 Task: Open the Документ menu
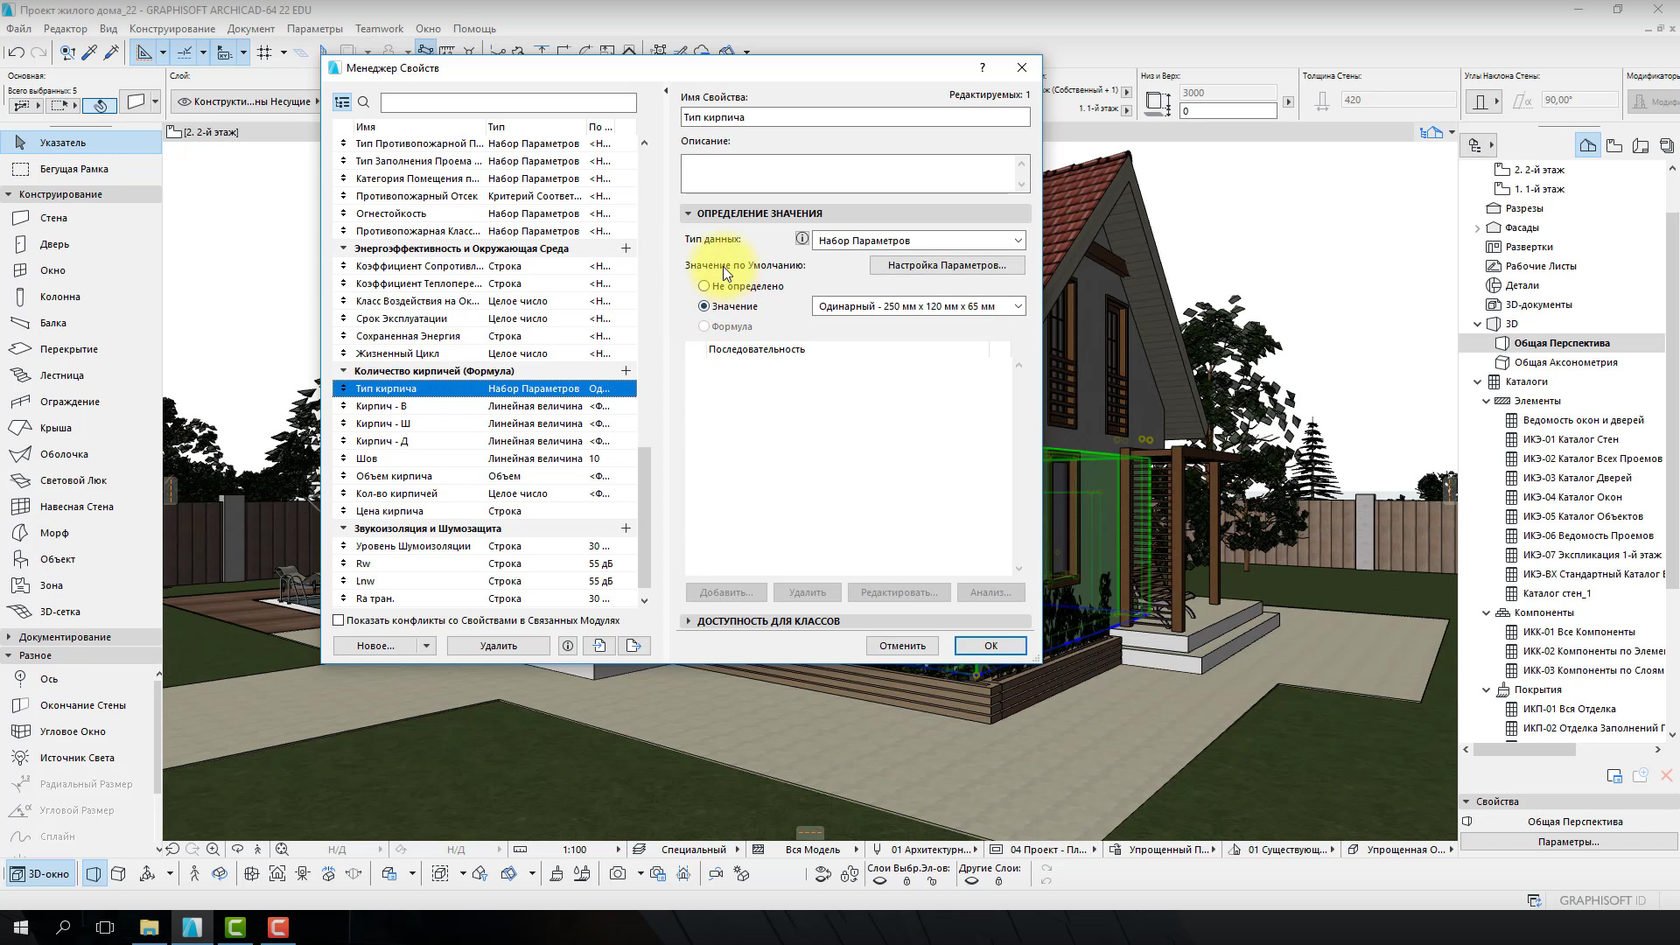(x=251, y=29)
